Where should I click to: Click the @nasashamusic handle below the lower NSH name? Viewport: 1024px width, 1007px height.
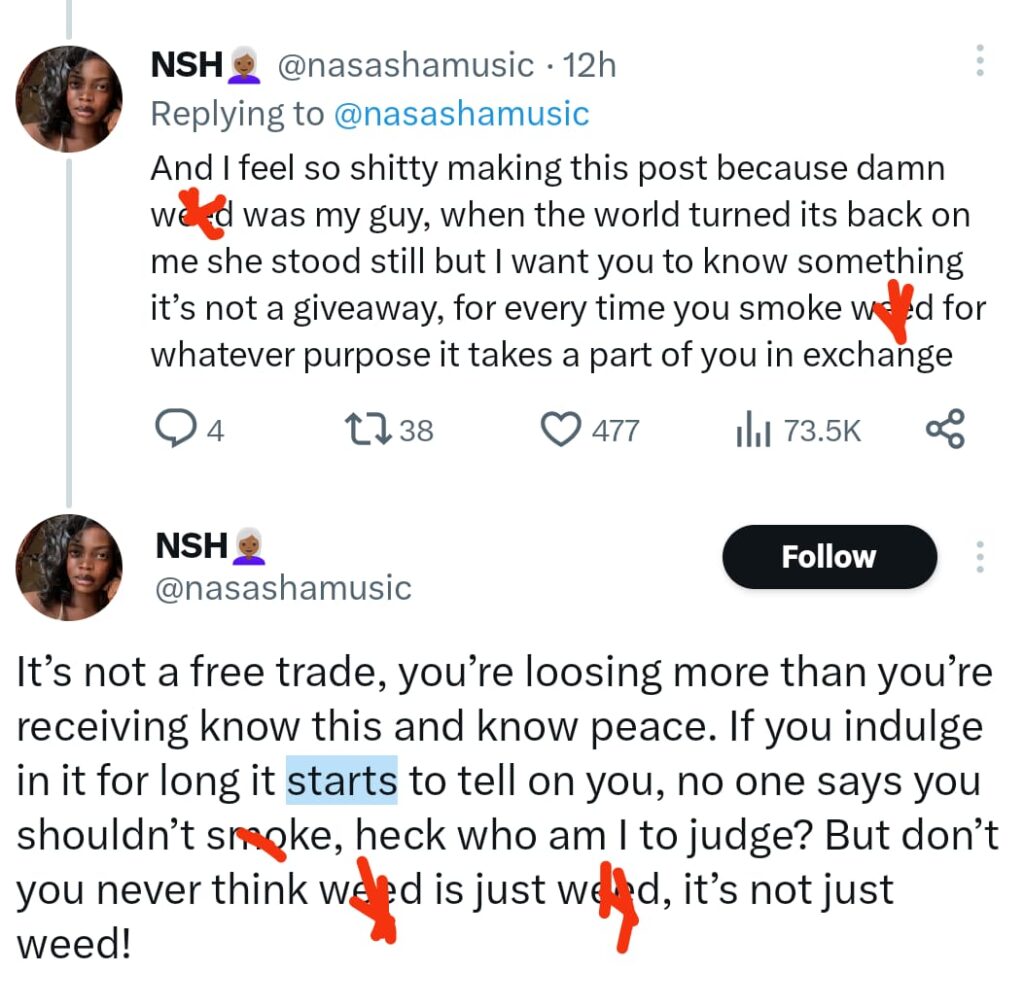283,588
